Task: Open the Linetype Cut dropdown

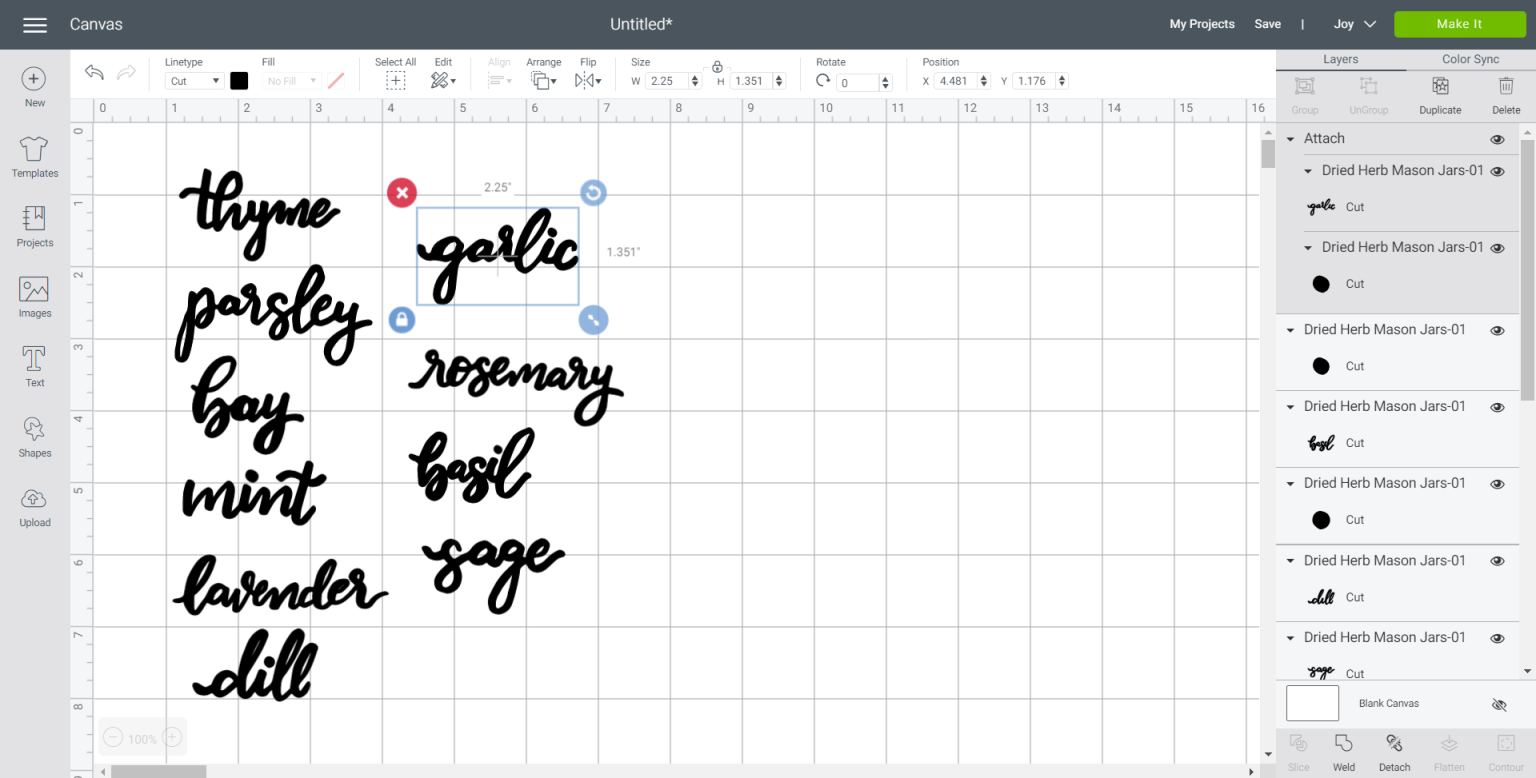Action: (194, 81)
